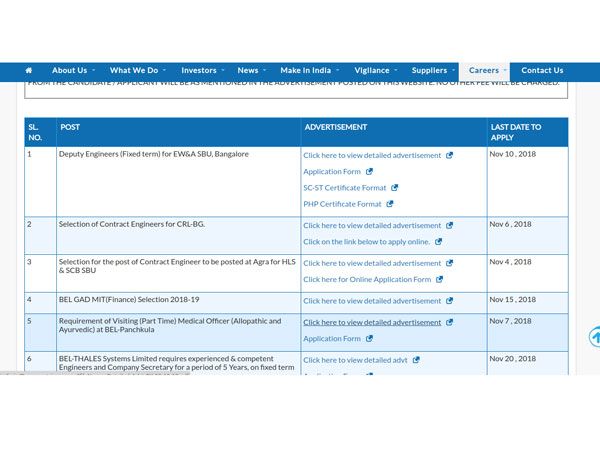Expand the Suppliers dropdown arrow
The width and height of the screenshot is (600, 450).
(x=453, y=70)
